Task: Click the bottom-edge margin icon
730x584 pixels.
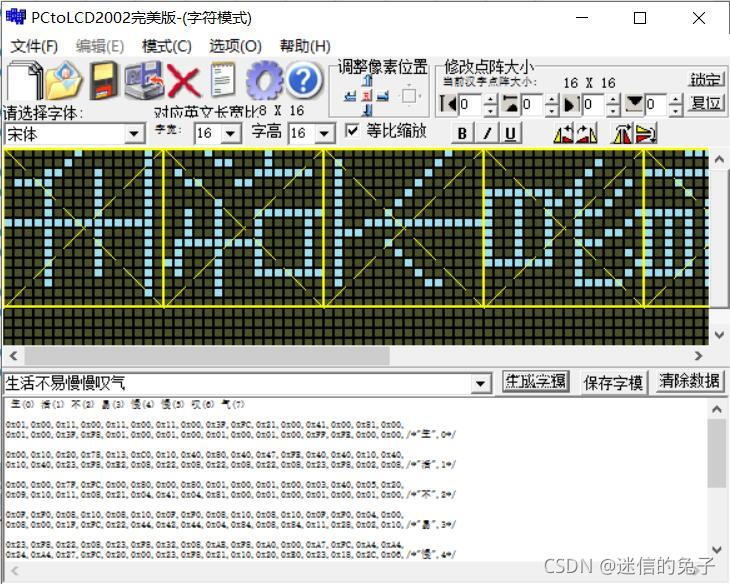Action: click(x=634, y=104)
